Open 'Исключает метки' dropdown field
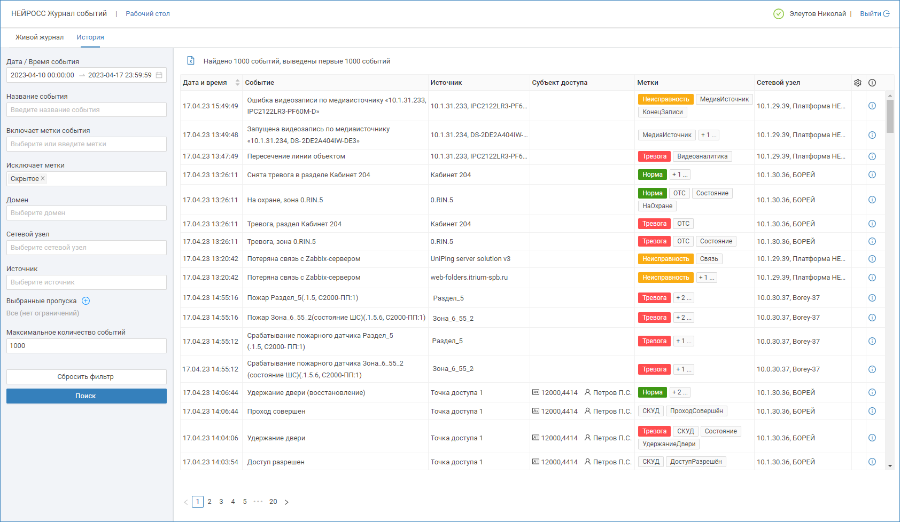 pyautogui.click(x=87, y=179)
